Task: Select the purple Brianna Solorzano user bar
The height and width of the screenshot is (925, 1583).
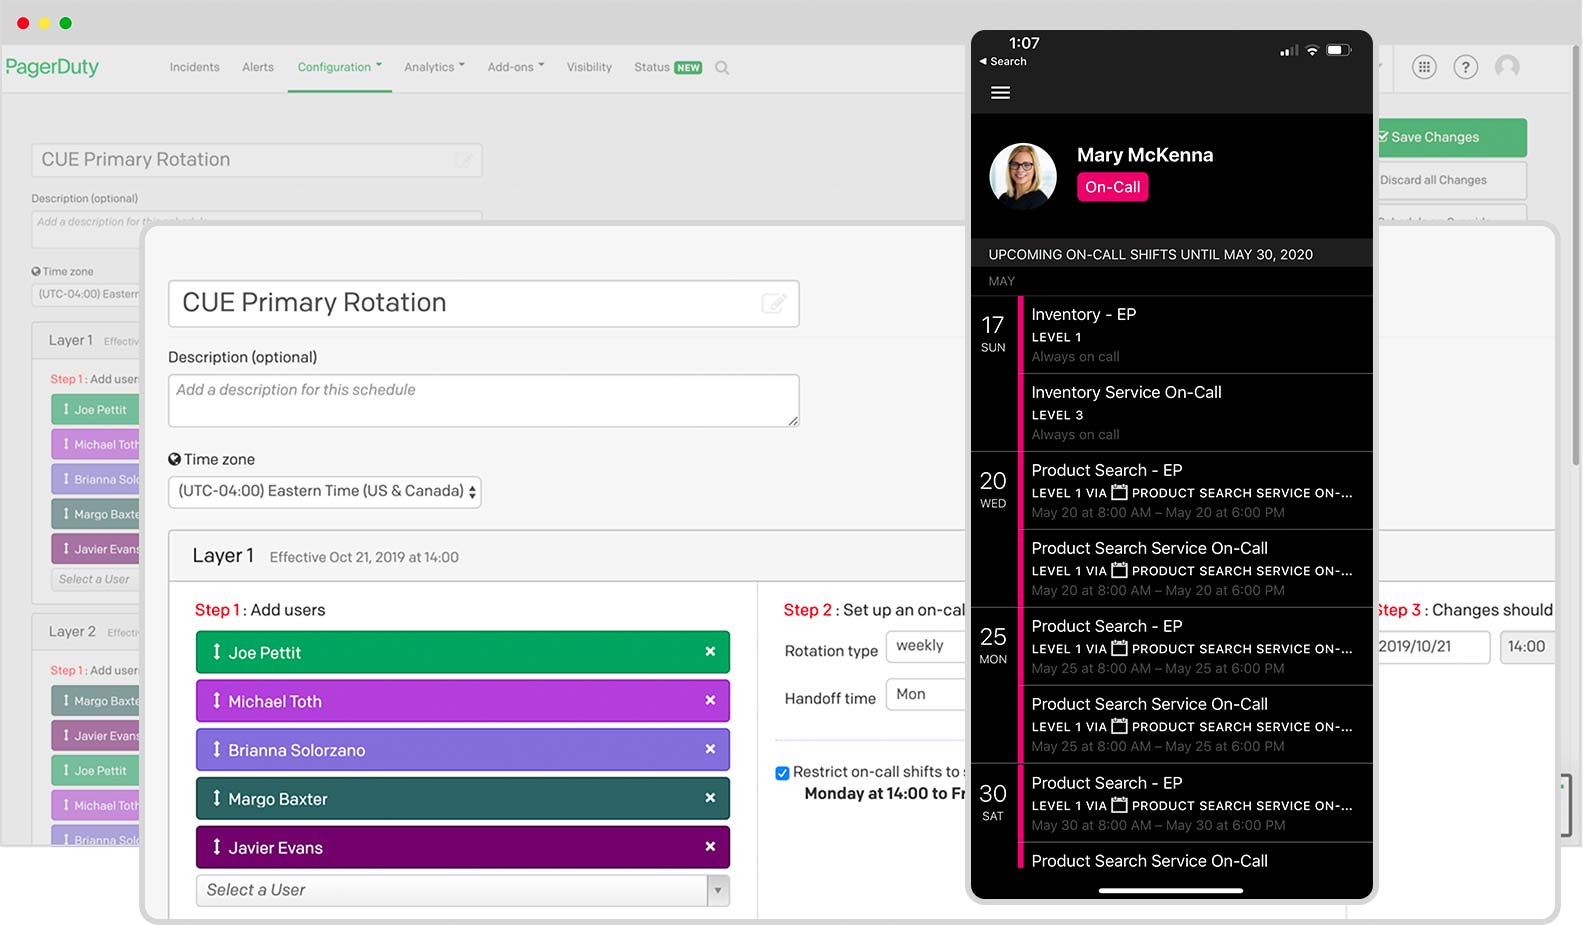Action: click(460, 750)
